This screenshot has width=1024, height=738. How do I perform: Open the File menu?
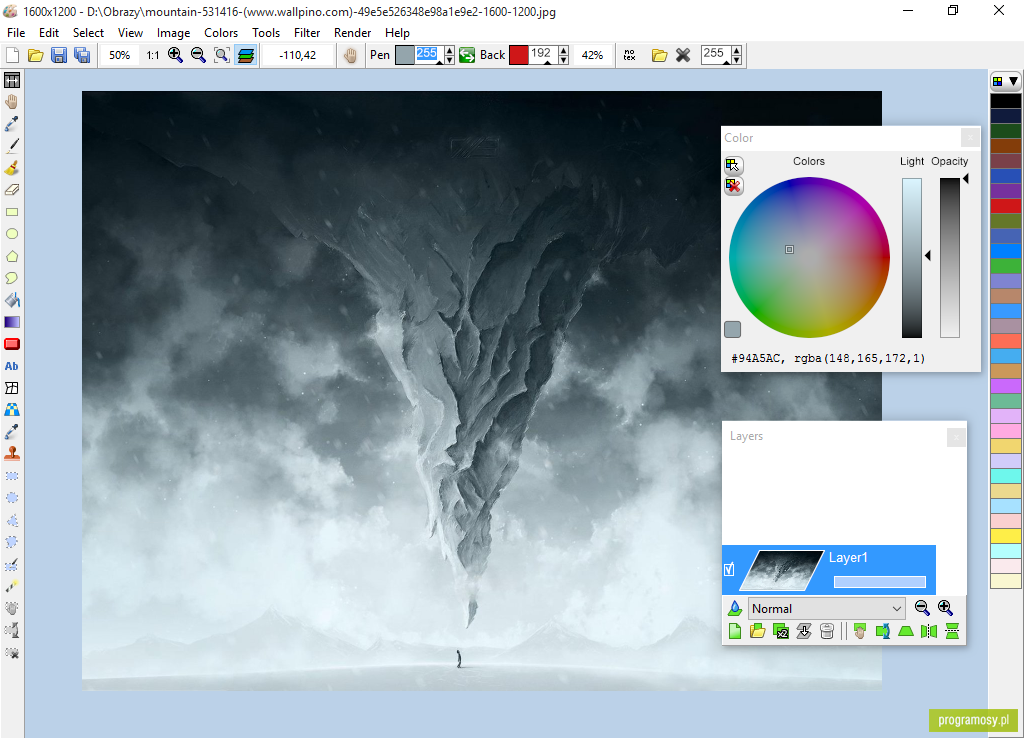click(x=16, y=33)
